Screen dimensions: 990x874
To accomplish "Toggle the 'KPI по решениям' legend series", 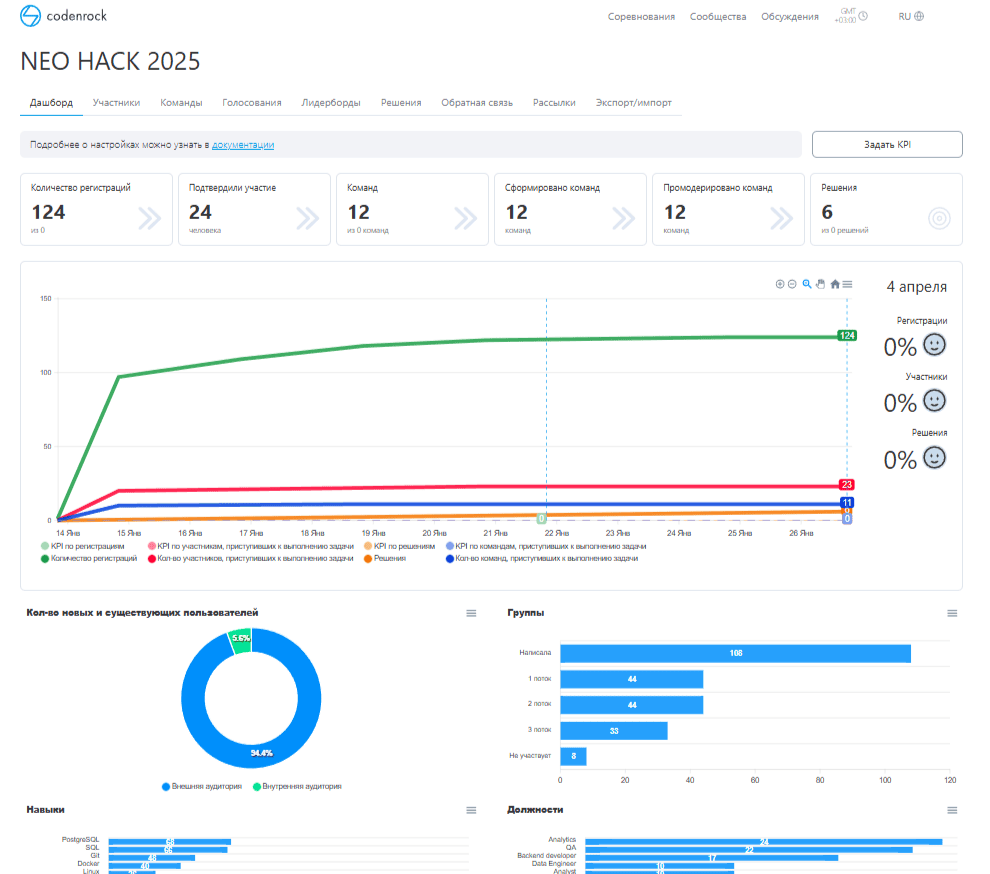I will tap(400, 546).
